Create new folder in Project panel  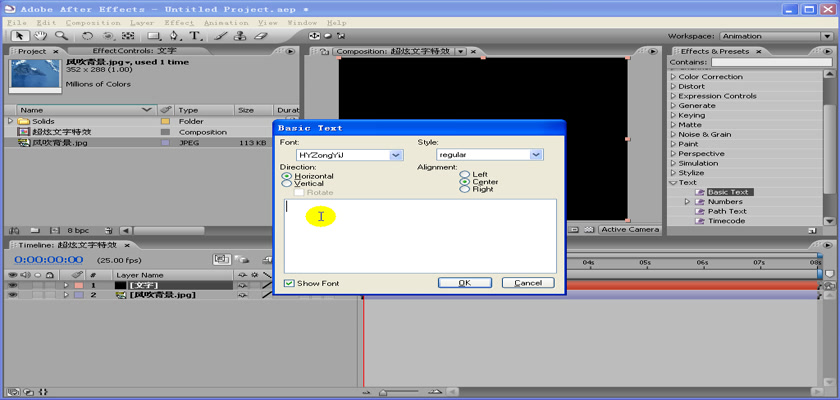tap(35, 230)
